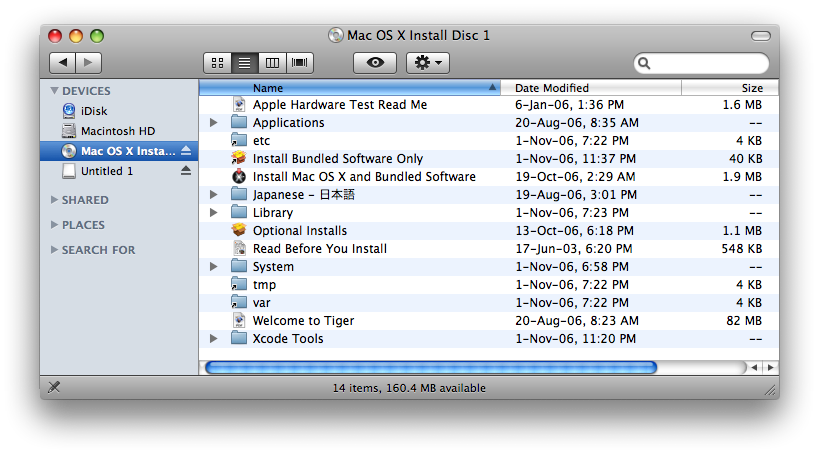The image size is (819, 454).
Task: Open the Install Bundled Software Only package
Action: pos(337,159)
